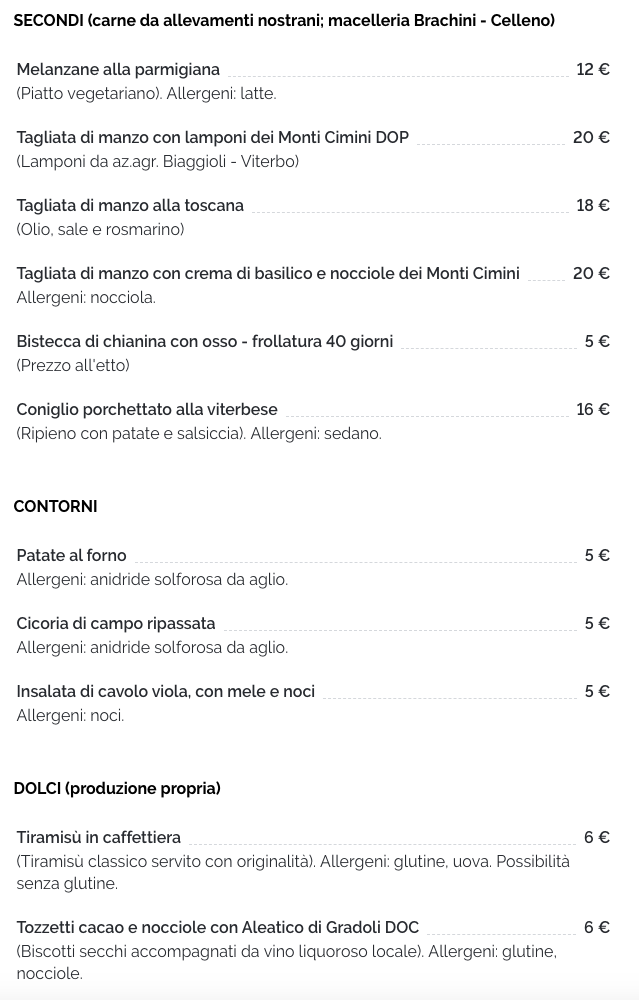
Task: Select Bistecca di chianina con osso item
Action: click(x=205, y=342)
